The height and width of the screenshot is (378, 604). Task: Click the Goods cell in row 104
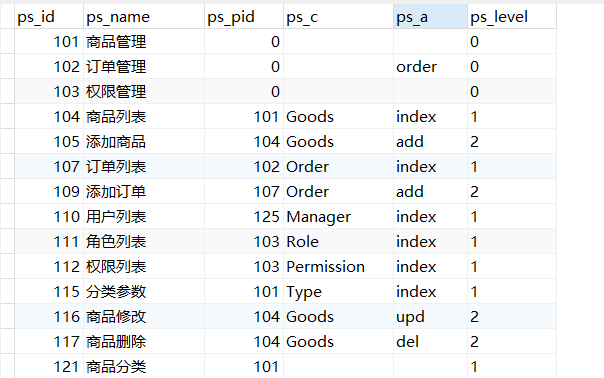(x=338, y=117)
